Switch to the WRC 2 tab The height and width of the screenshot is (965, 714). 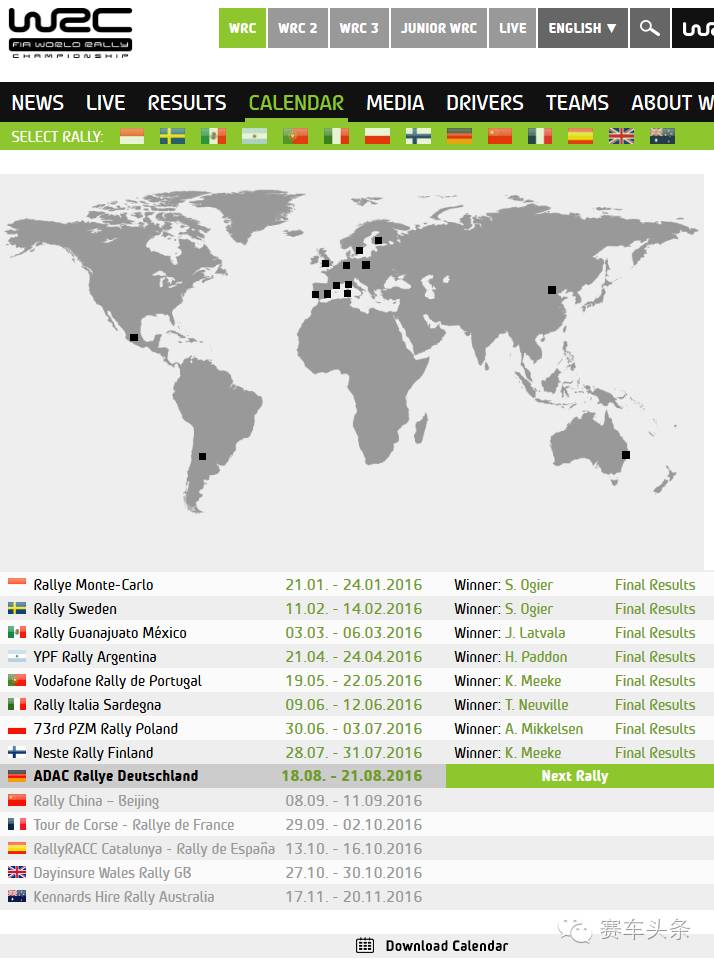tap(298, 28)
